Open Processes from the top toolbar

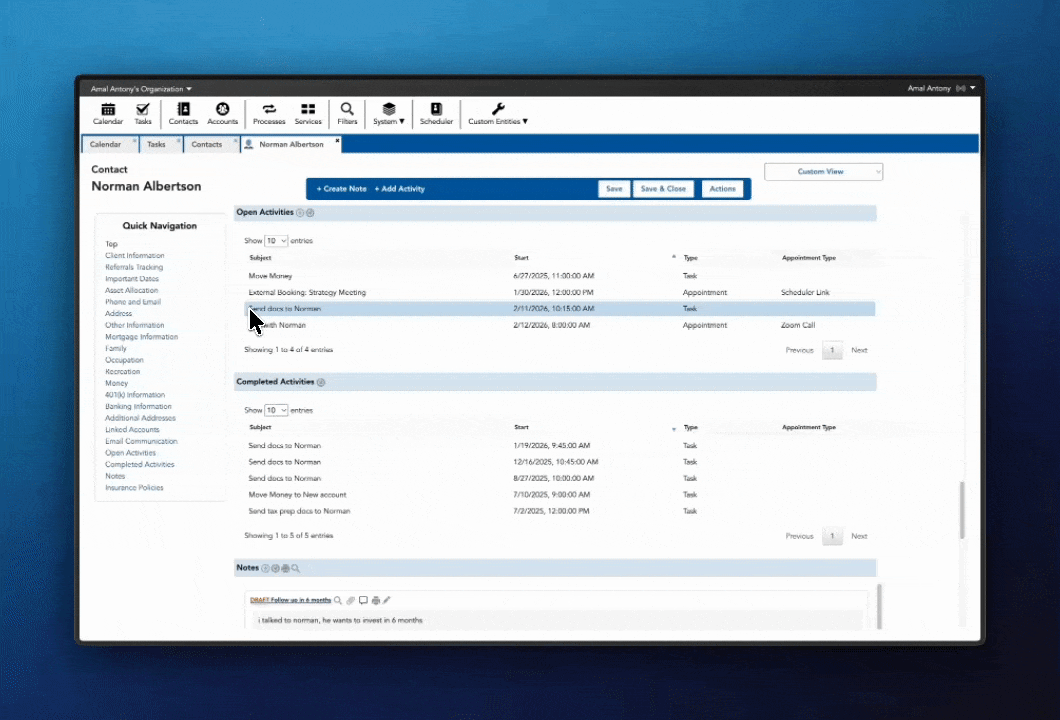[268, 112]
